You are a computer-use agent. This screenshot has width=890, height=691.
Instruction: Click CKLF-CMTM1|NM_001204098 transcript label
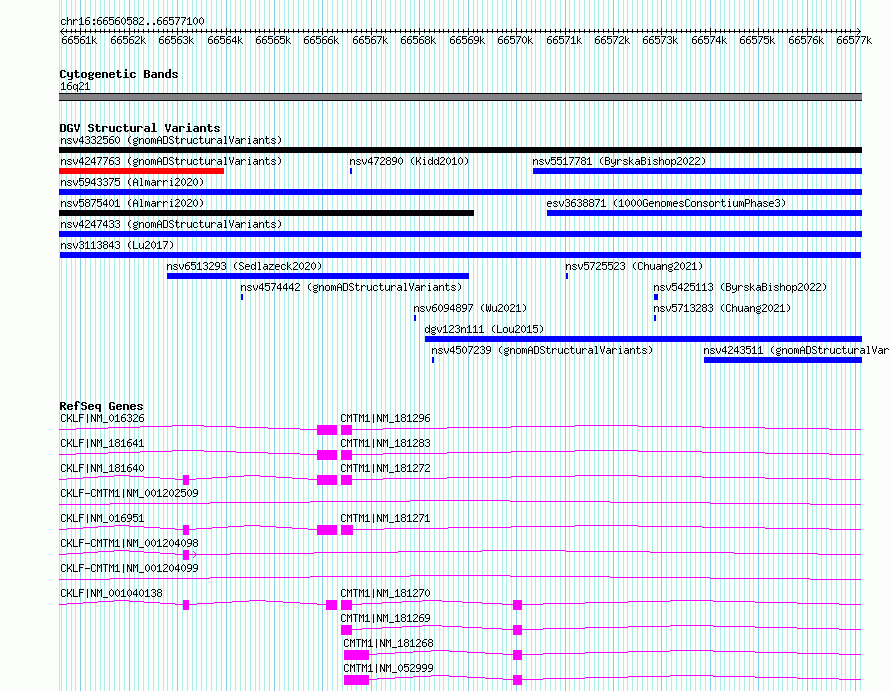point(129,543)
